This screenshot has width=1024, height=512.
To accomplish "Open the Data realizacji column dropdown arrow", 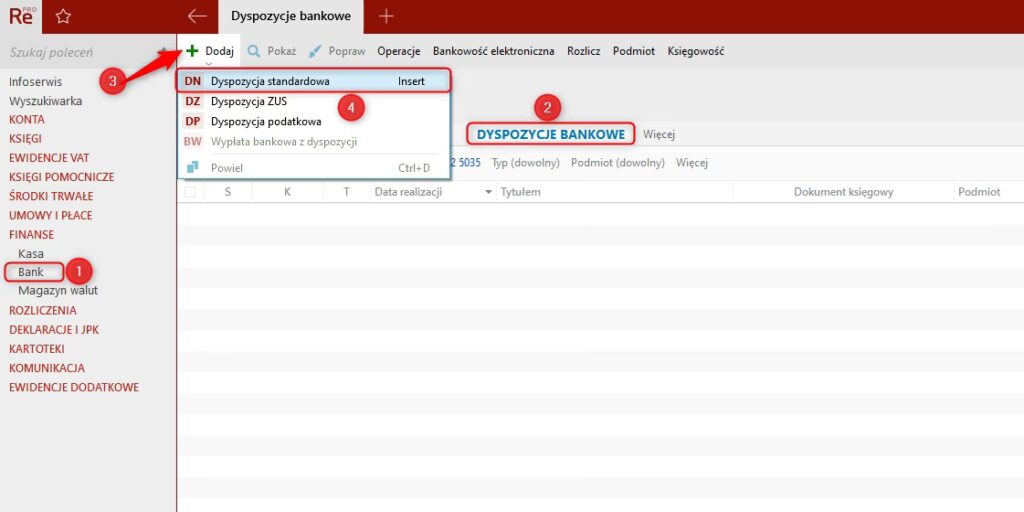I will pos(488,192).
